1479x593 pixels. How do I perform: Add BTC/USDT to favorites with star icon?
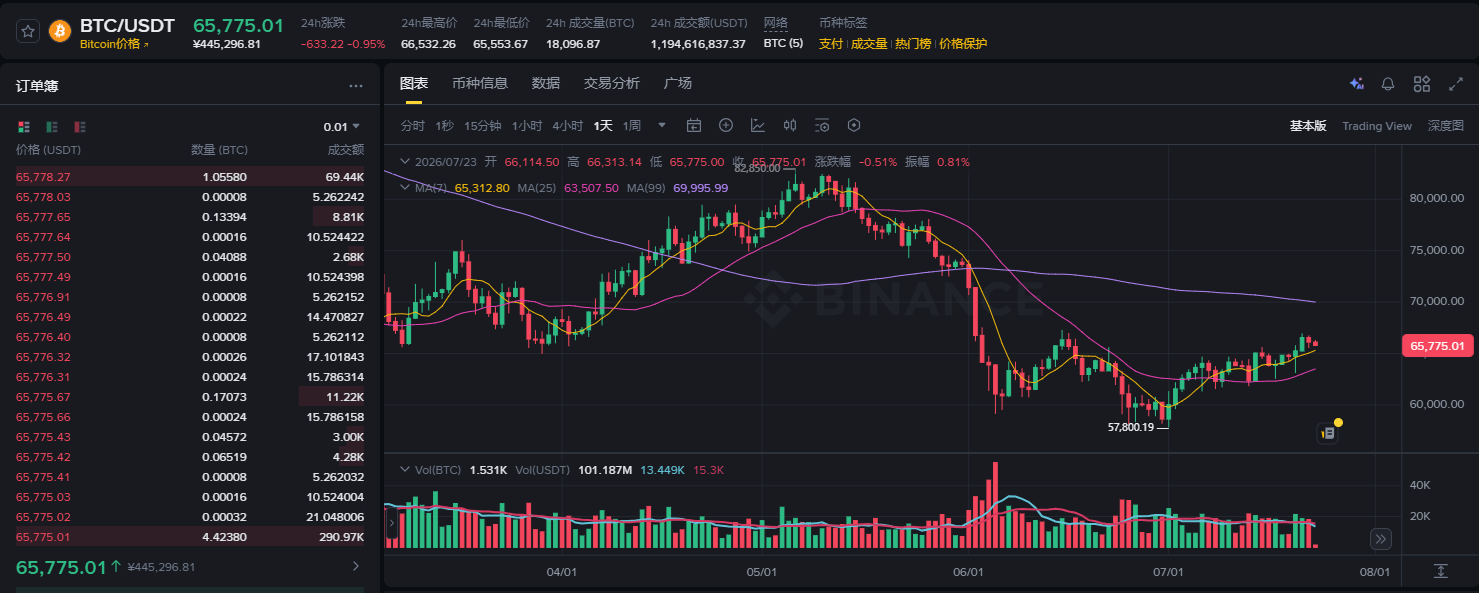pos(28,30)
